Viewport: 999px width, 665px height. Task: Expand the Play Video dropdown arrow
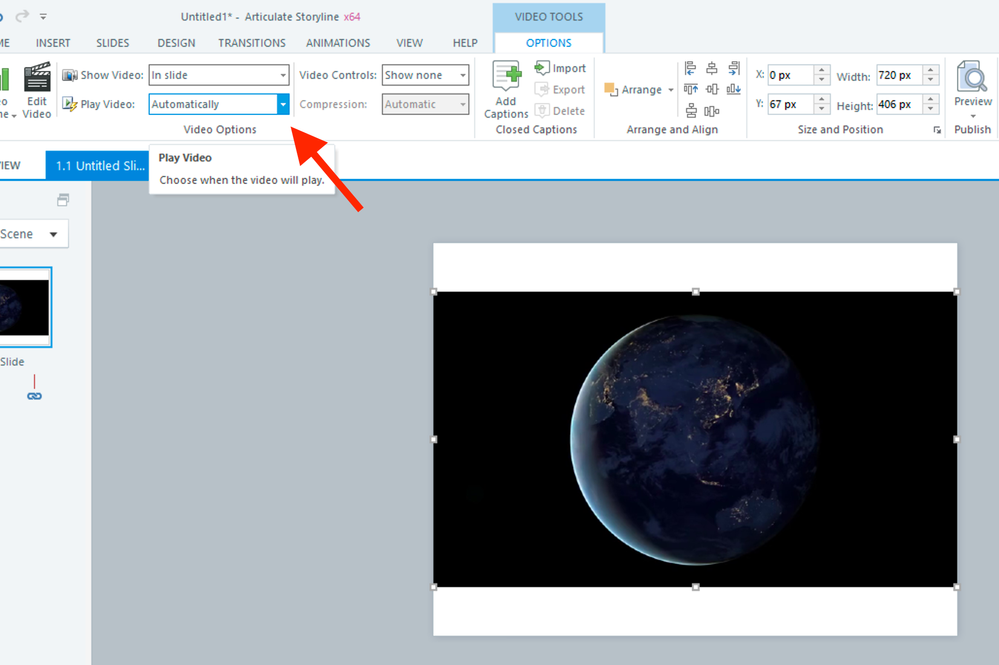pyautogui.click(x=283, y=104)
